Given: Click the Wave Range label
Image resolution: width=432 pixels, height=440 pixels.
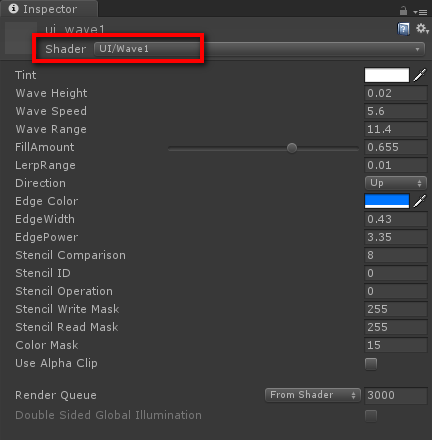Looking at the screenshot, I should (51, 129).
